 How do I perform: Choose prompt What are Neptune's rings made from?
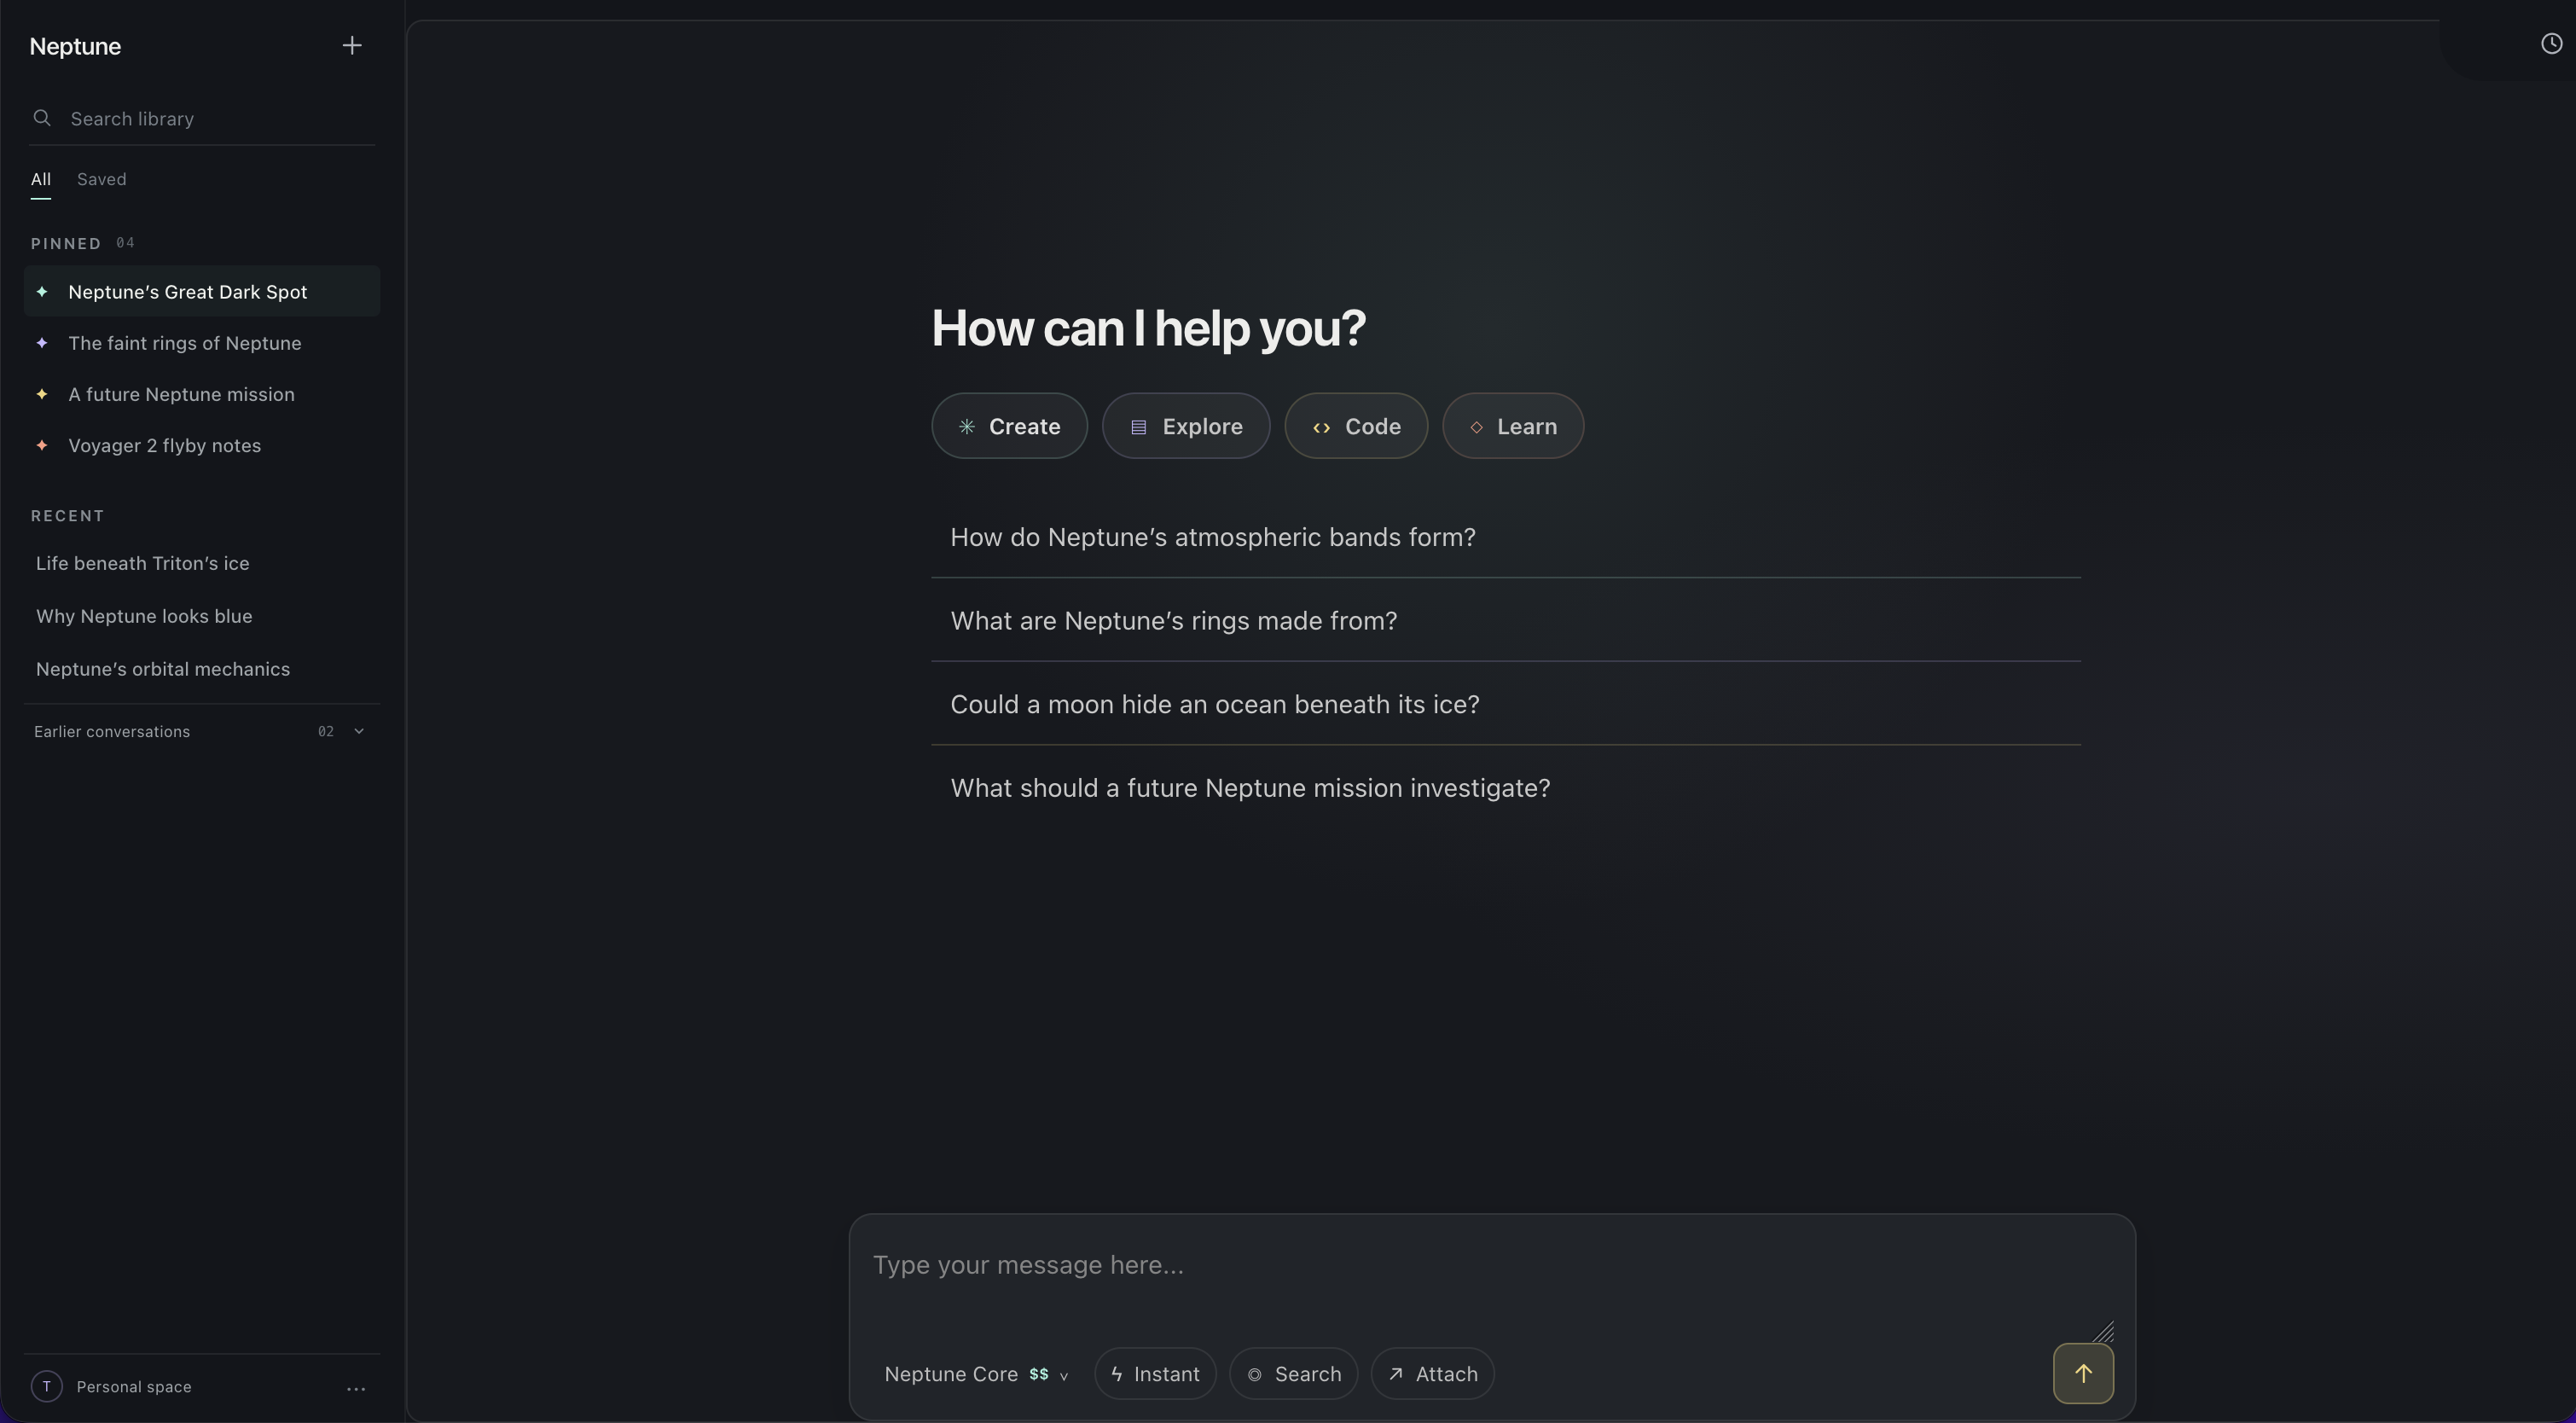pos(1506,621)
